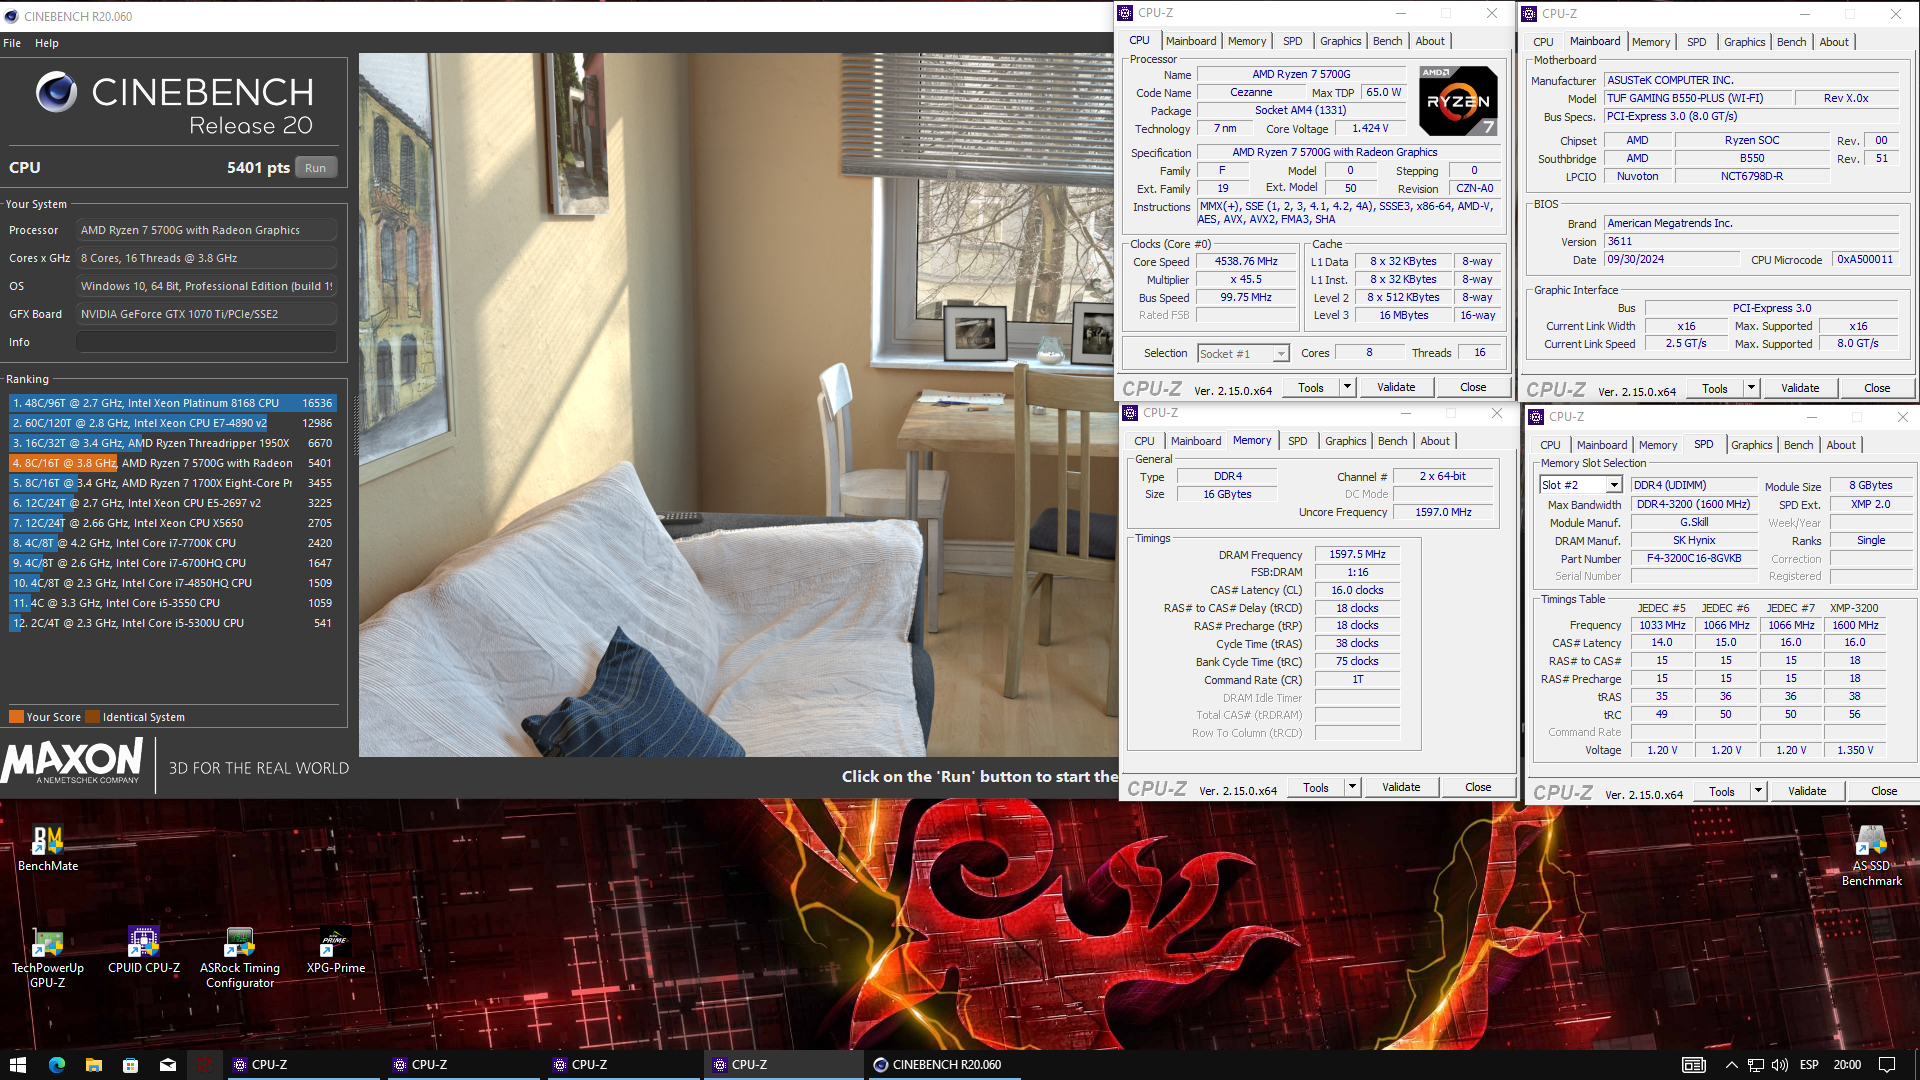
Task: Click the GFX Board field in Cinebench
Action: tap(207, 314)
